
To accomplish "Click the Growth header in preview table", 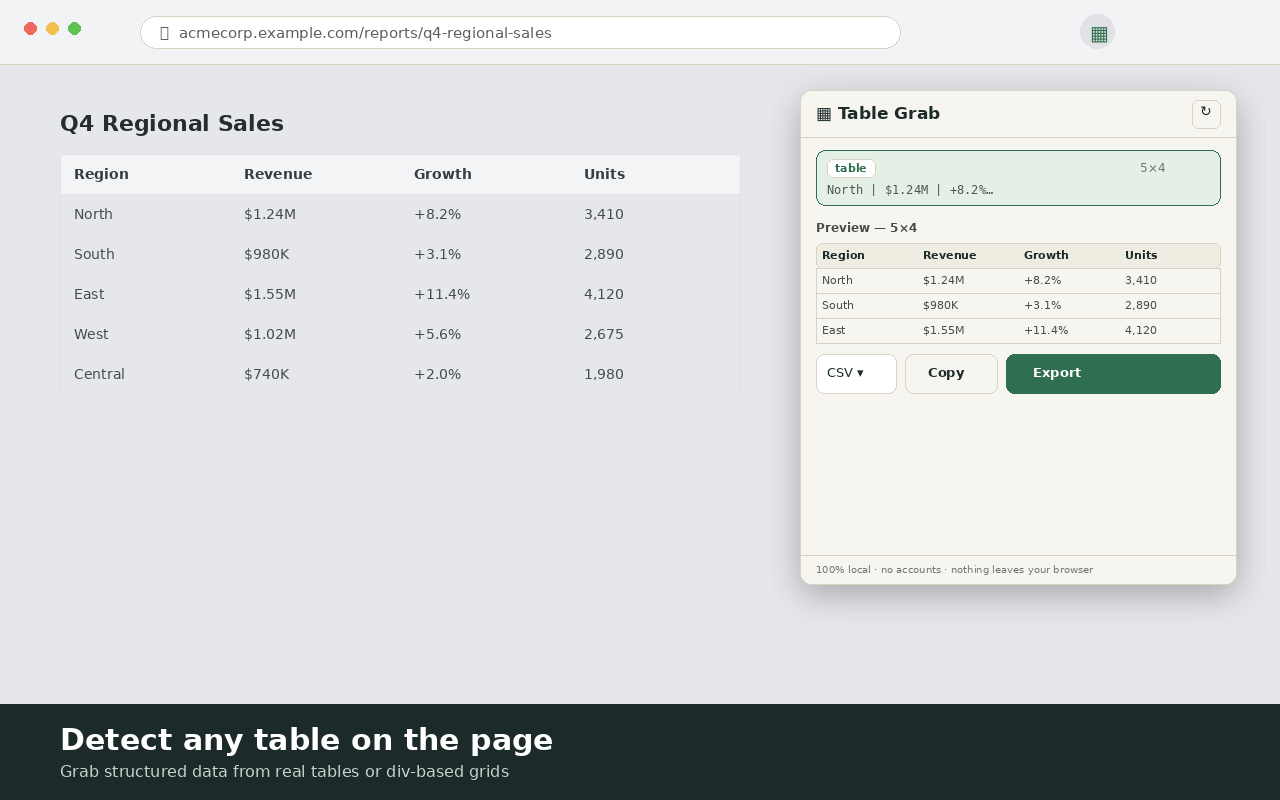I will pyautogui.click(x=1046, y=255).
